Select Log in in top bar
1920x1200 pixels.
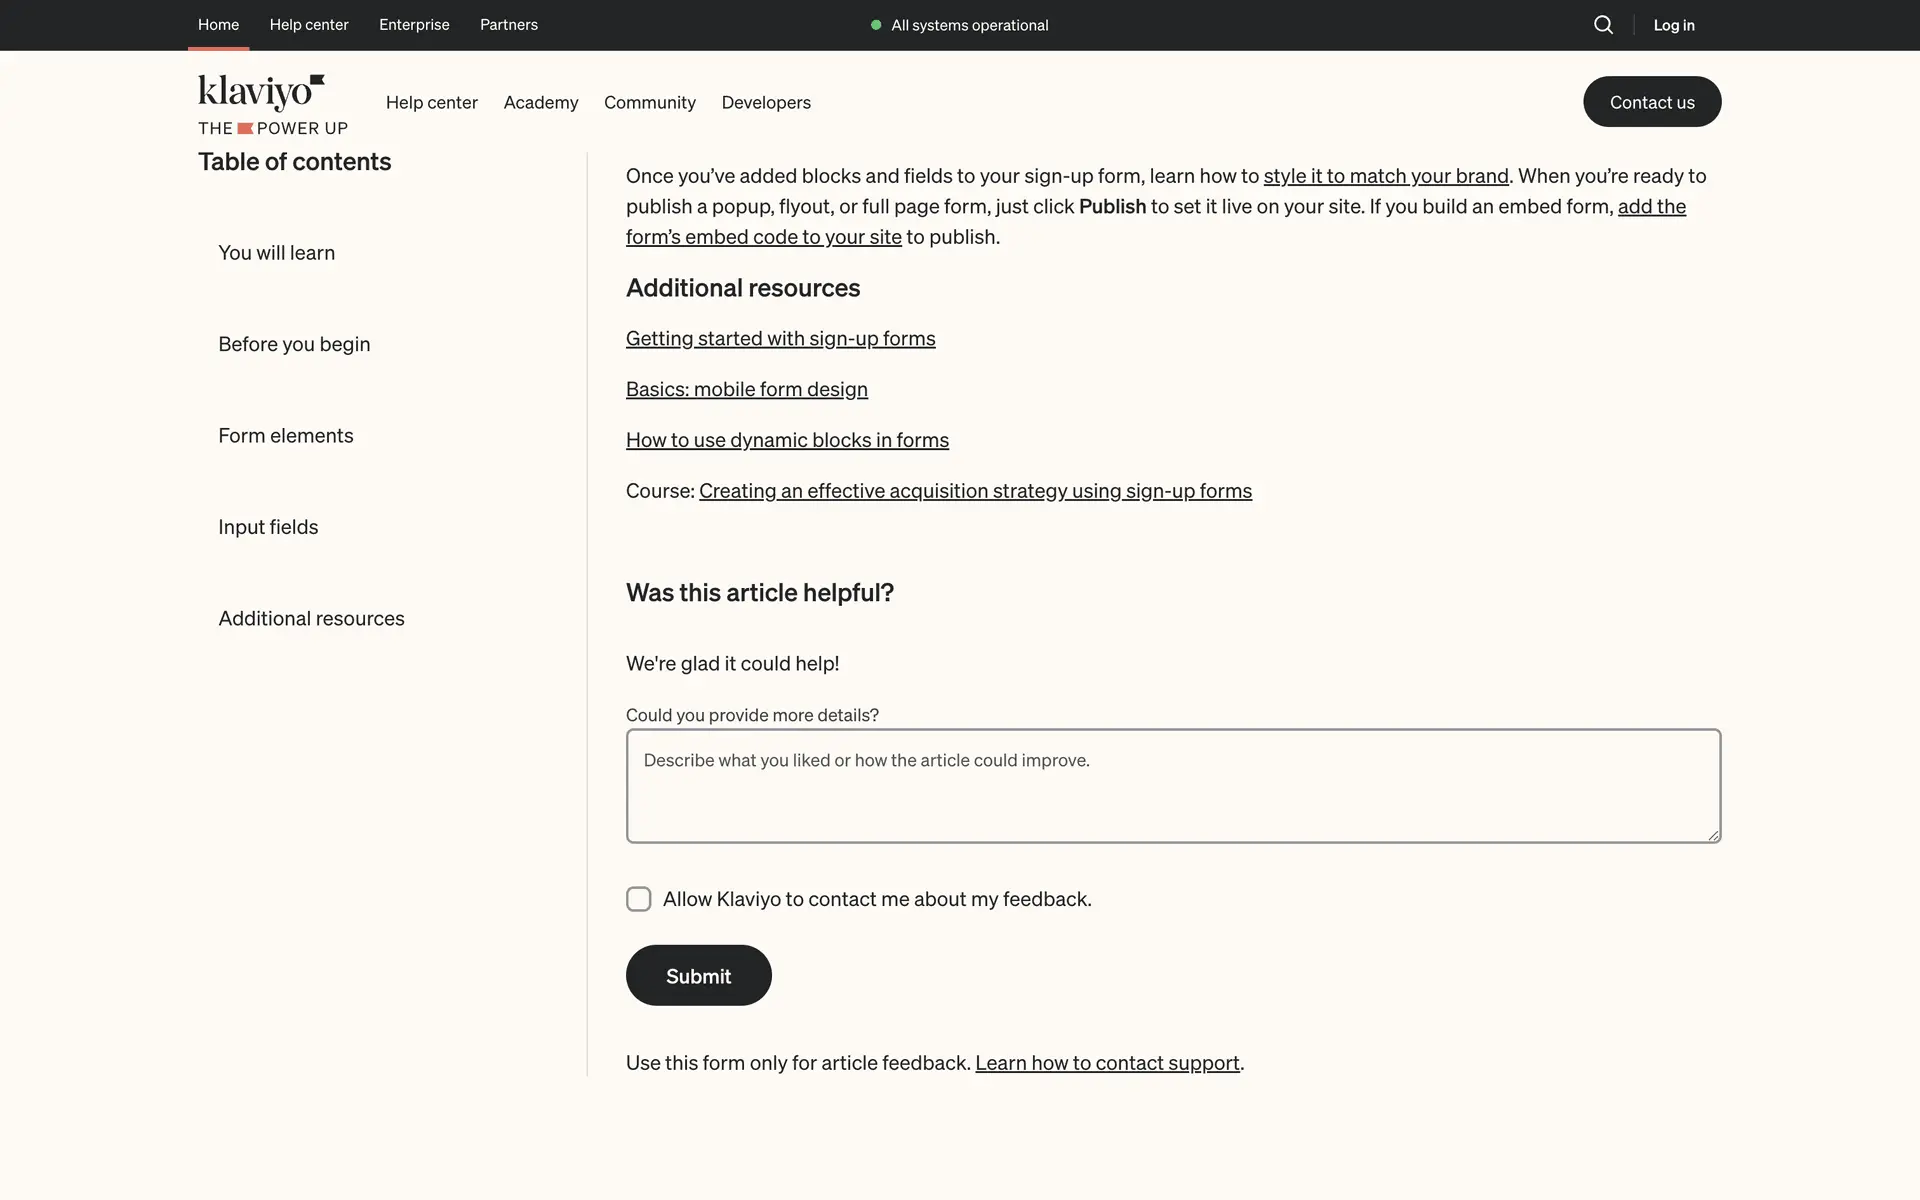[x=1673, y=25]
